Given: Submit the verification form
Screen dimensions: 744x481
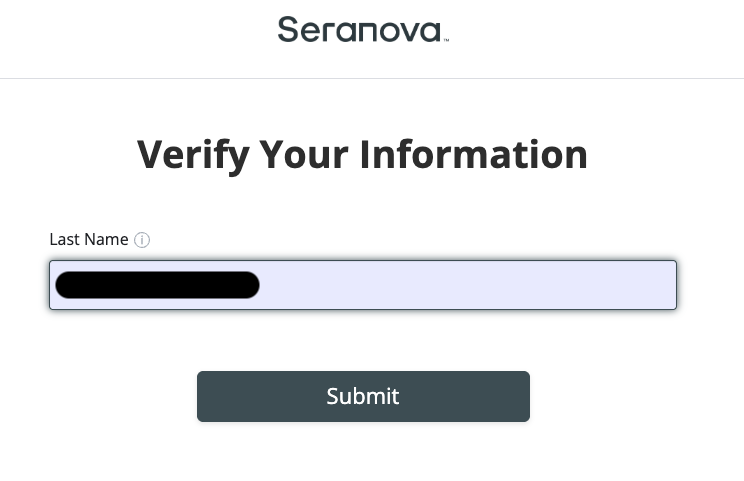Looking at the screenshot, I should point(363,396).
